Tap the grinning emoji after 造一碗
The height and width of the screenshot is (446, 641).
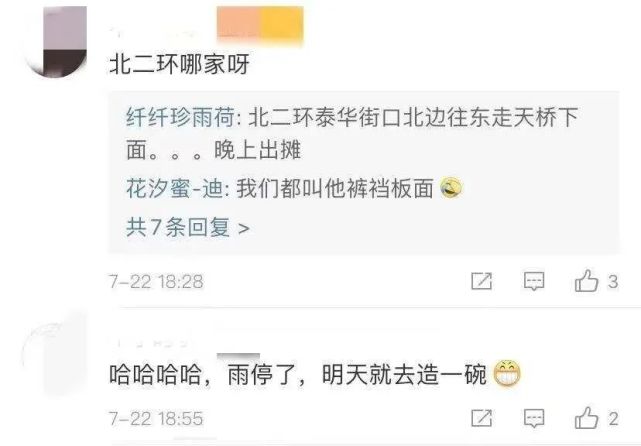click(507, 374)
